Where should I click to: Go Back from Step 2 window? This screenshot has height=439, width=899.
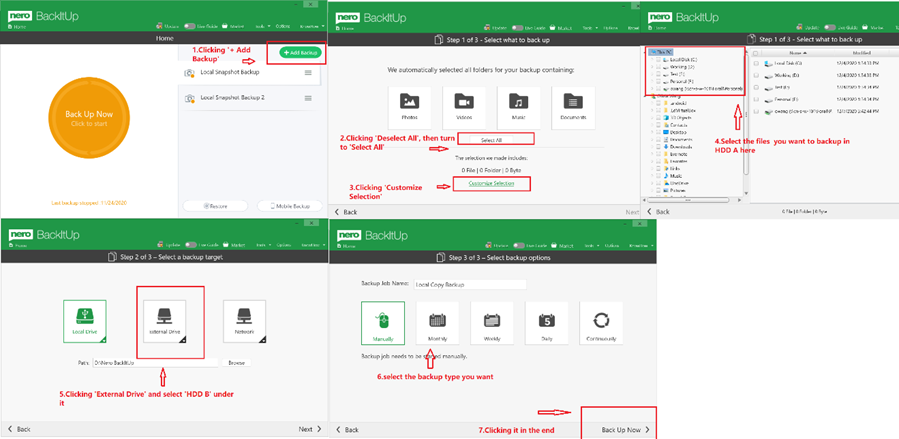tap(19, 429)
